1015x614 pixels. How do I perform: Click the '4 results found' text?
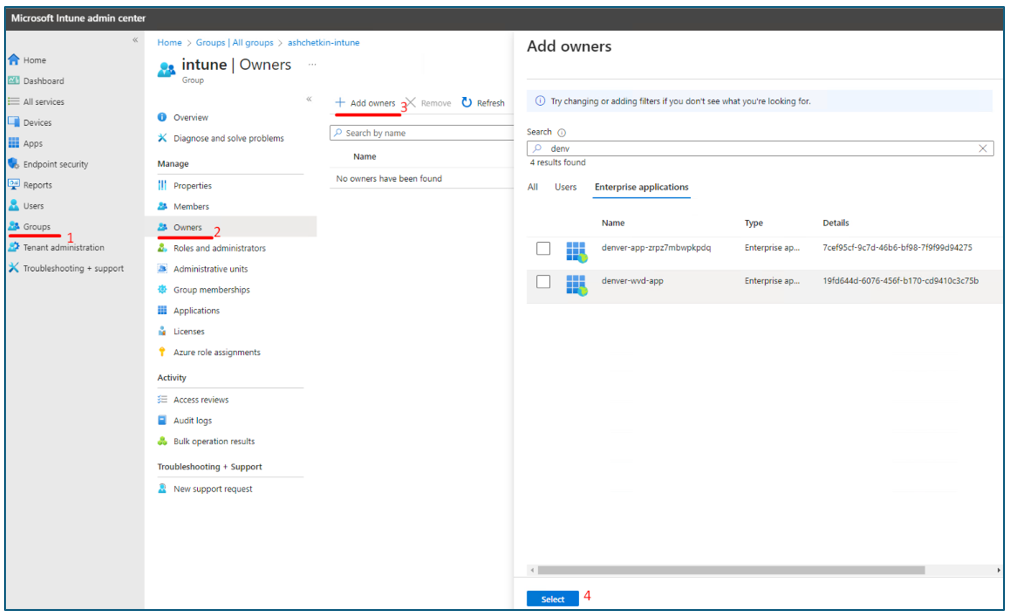[x=557, y=162]
